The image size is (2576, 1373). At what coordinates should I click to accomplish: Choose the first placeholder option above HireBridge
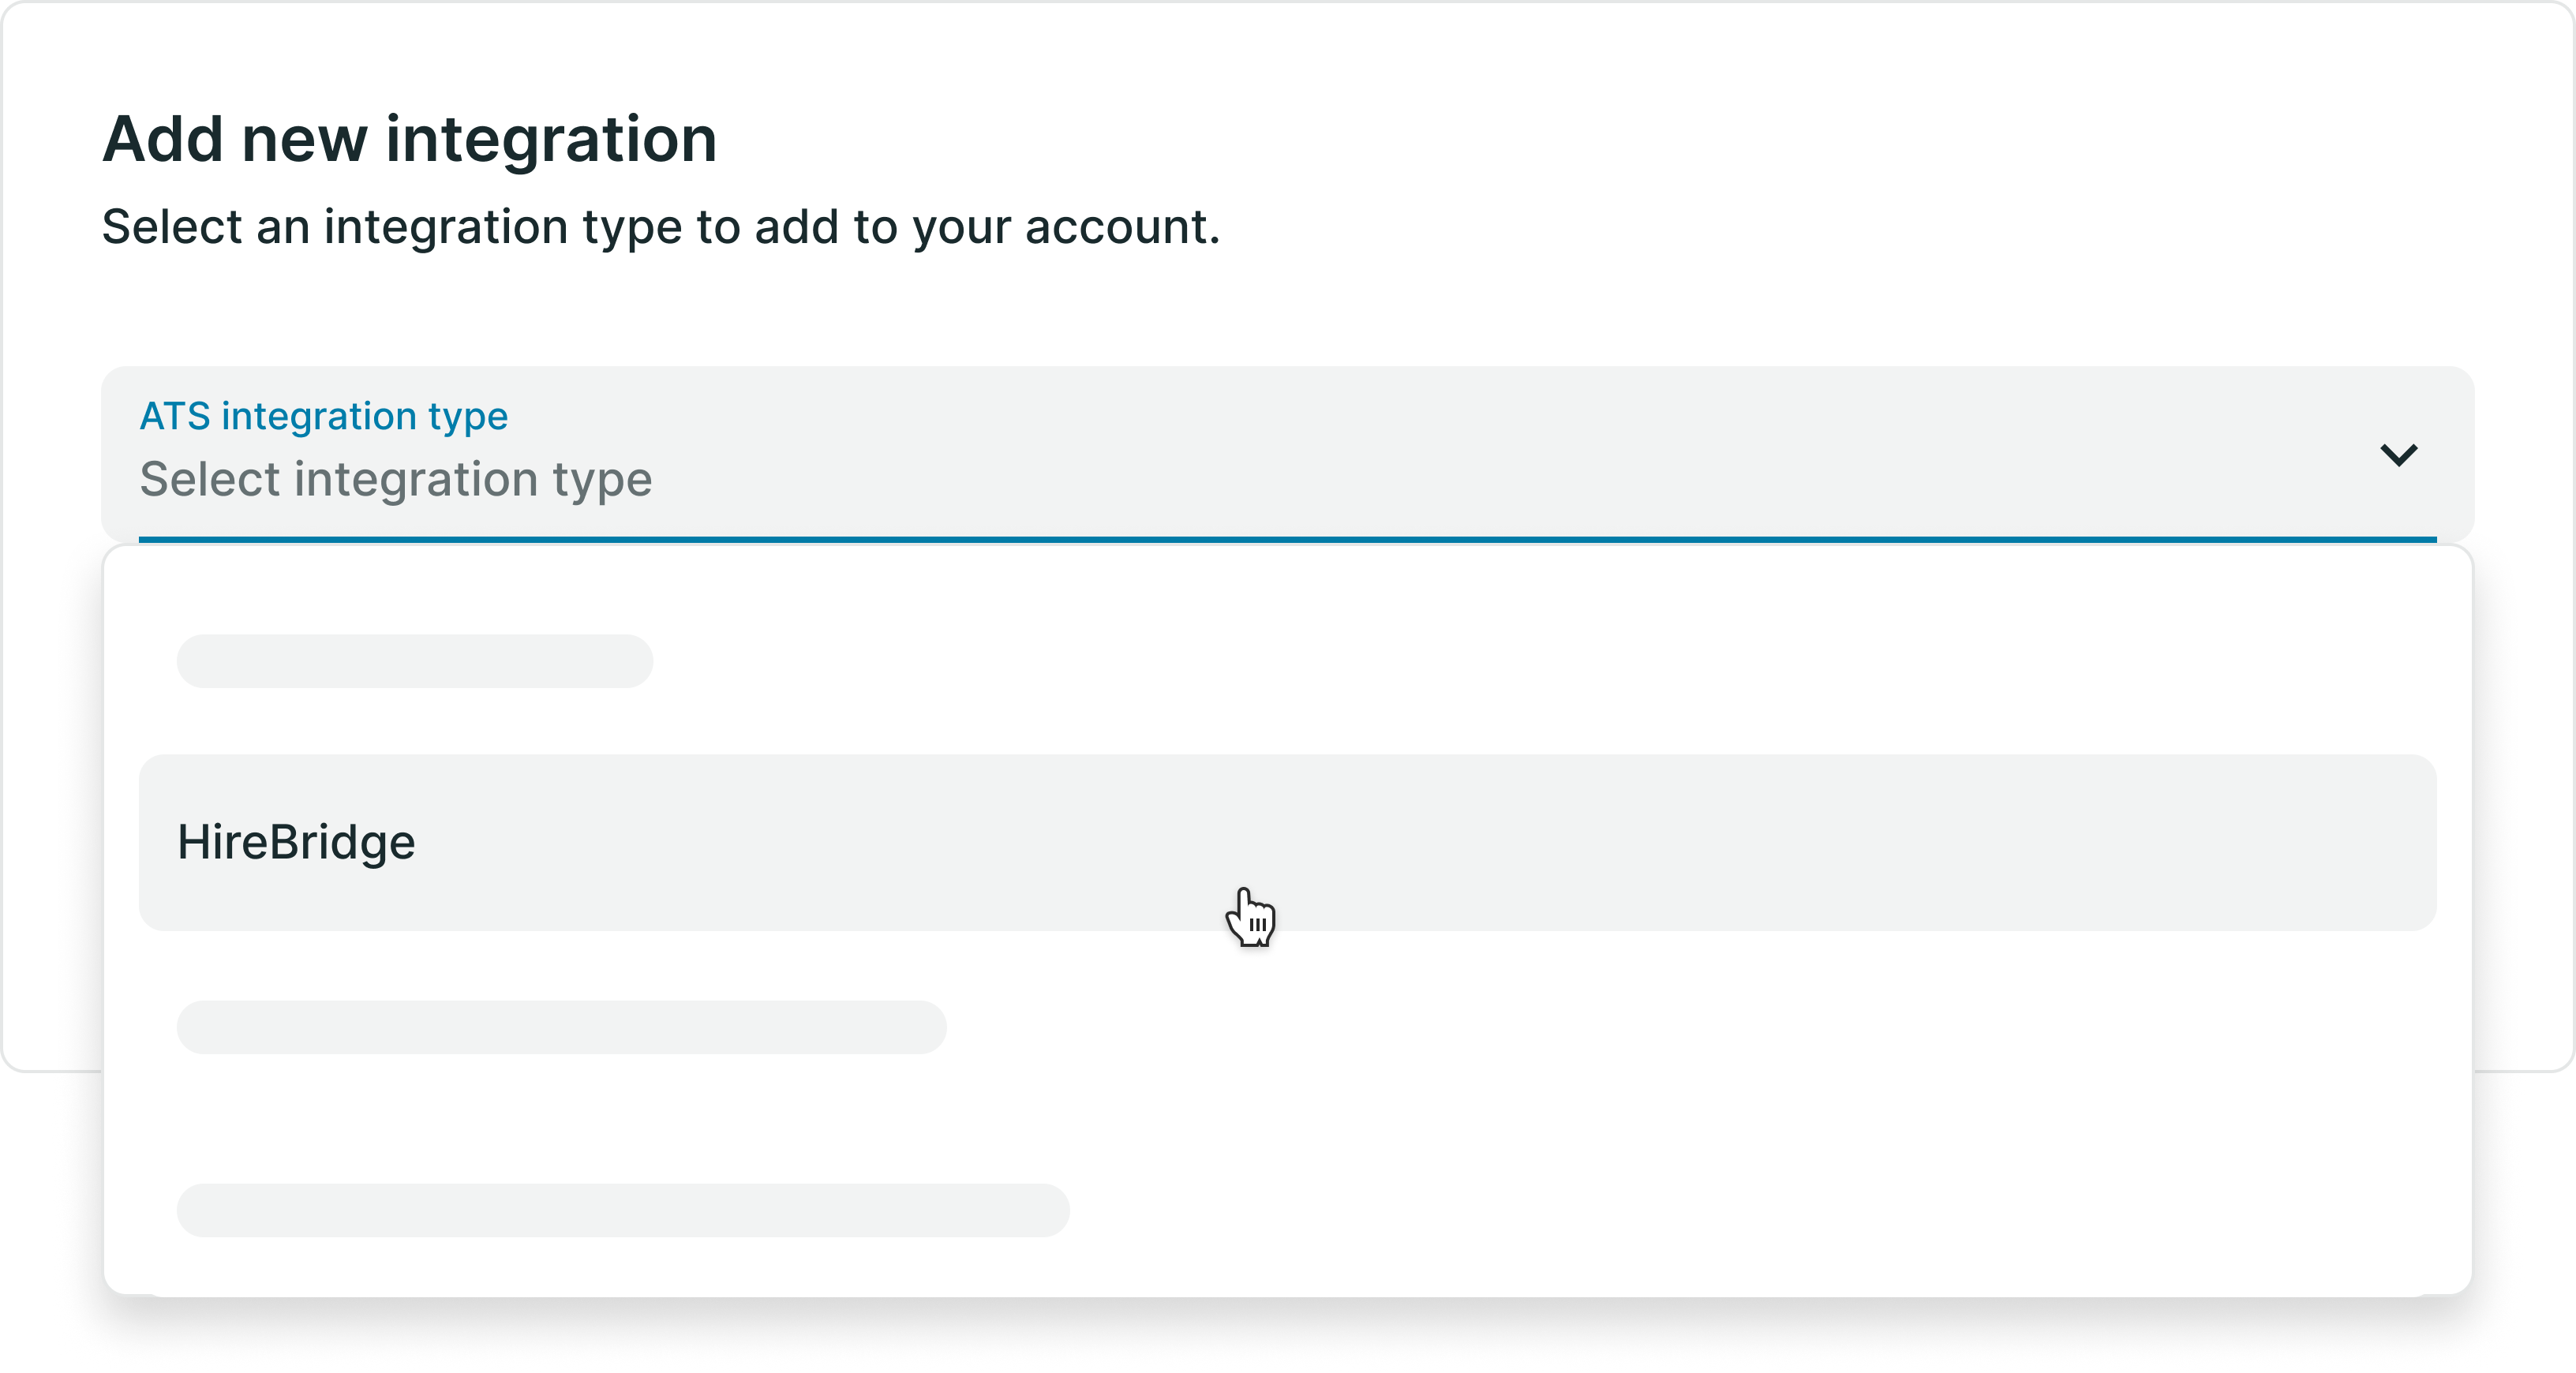coord(415,661)
